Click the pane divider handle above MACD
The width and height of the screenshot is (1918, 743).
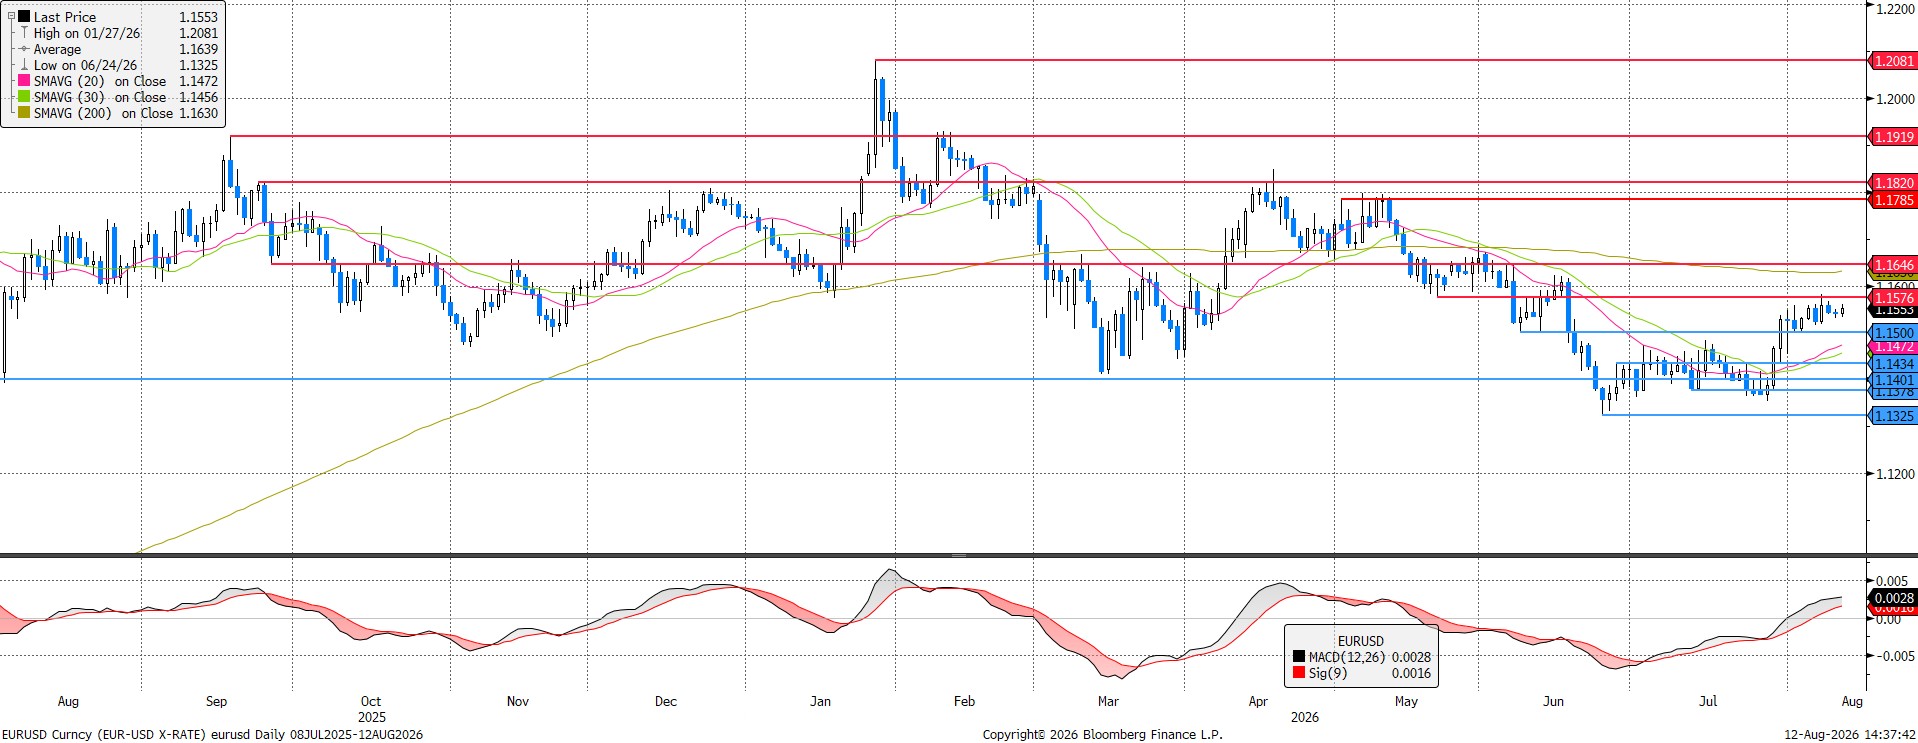point(959,555)
